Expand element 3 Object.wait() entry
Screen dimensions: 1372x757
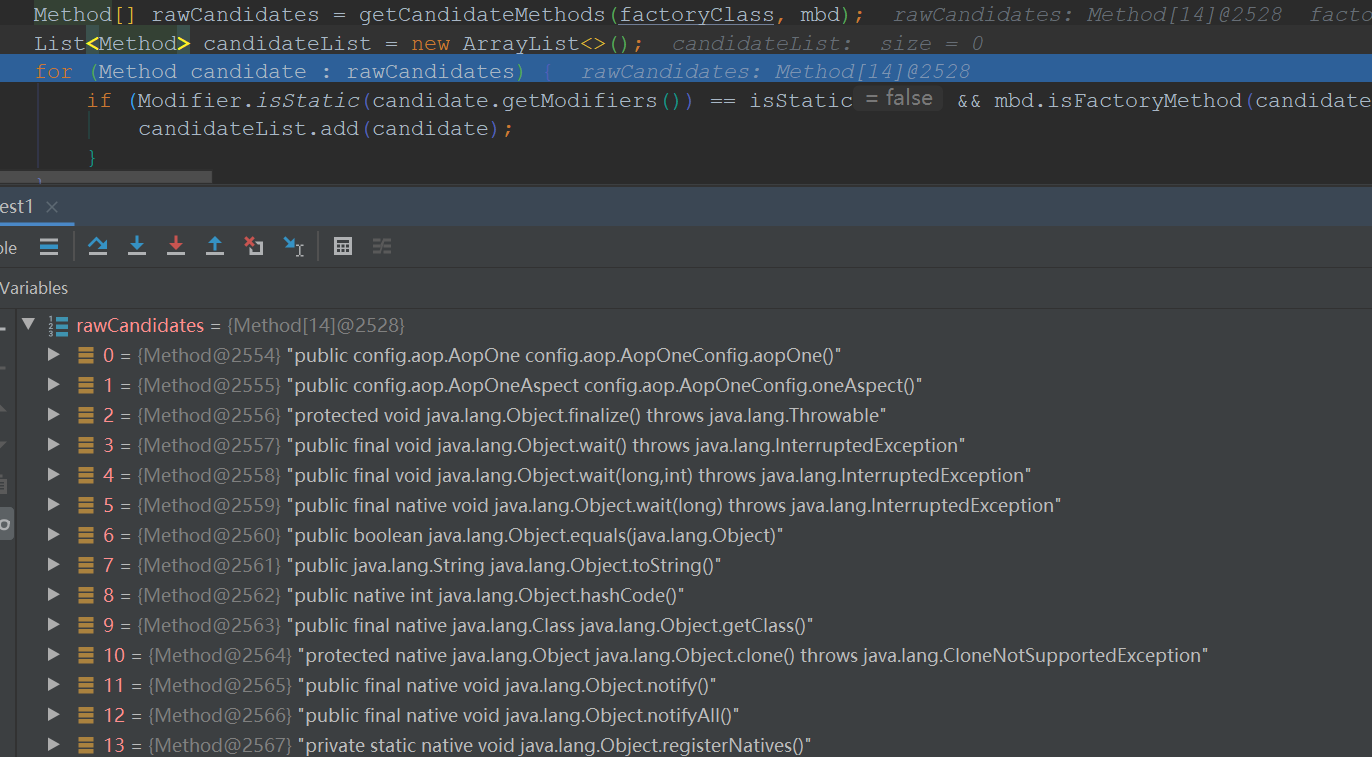(54, 445)
